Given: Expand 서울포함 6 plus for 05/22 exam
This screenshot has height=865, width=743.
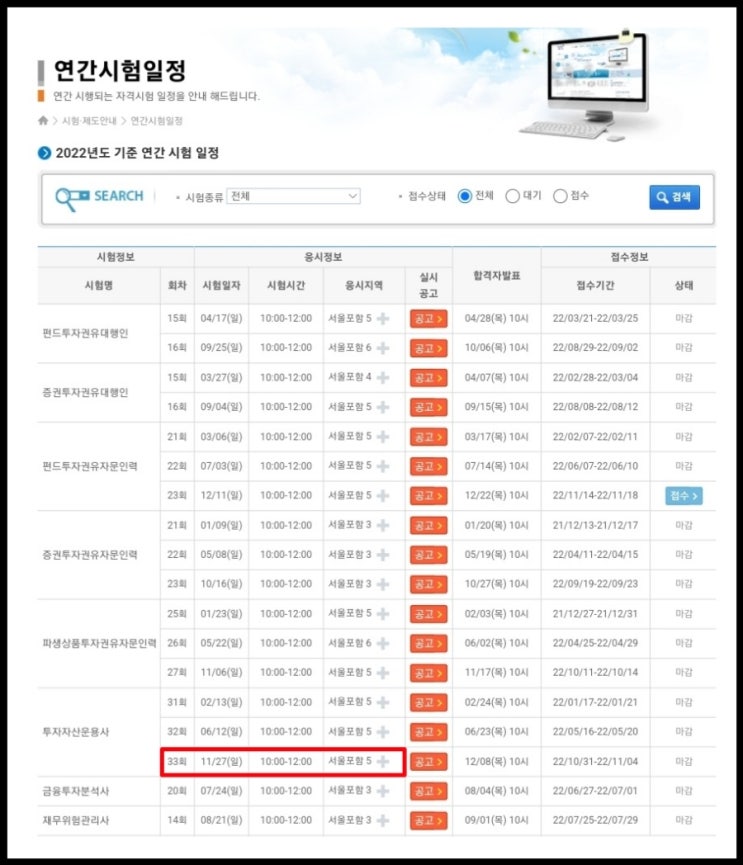Looking at the screenshot, I should click(x=383, y=643).
